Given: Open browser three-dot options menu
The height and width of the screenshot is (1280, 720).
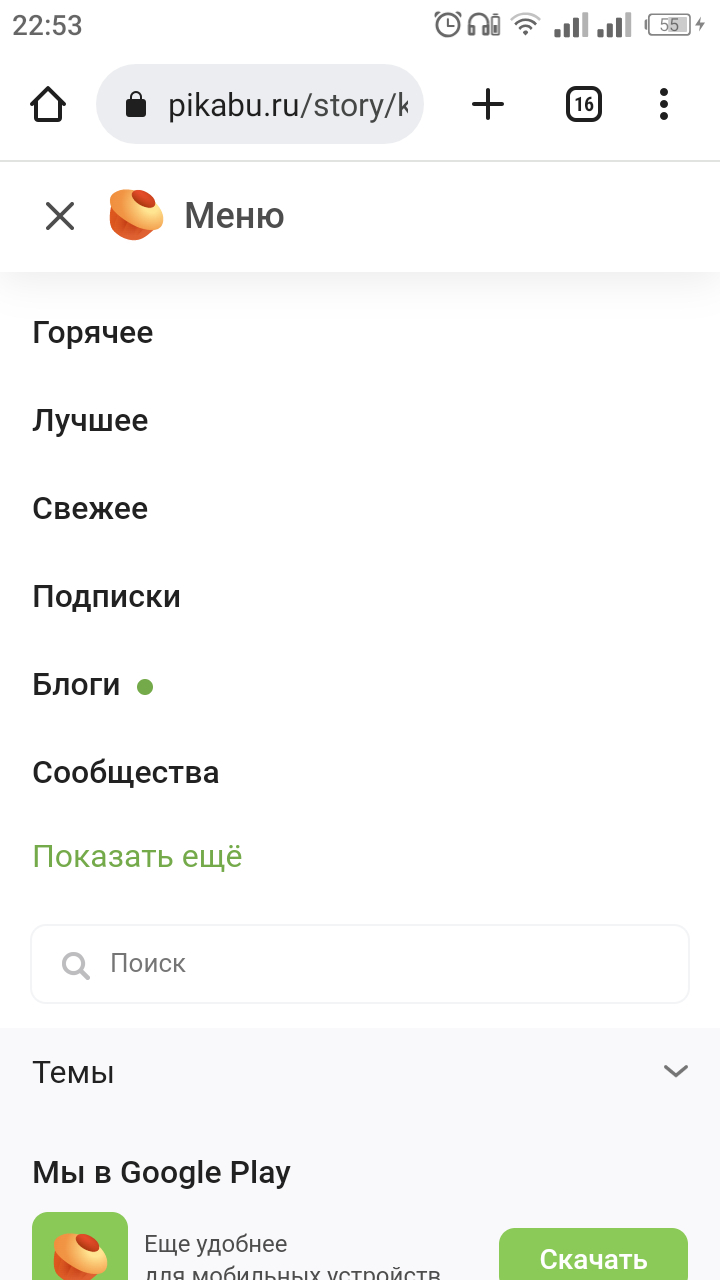Looking at the screenshot, I should [x=664, y=104].
